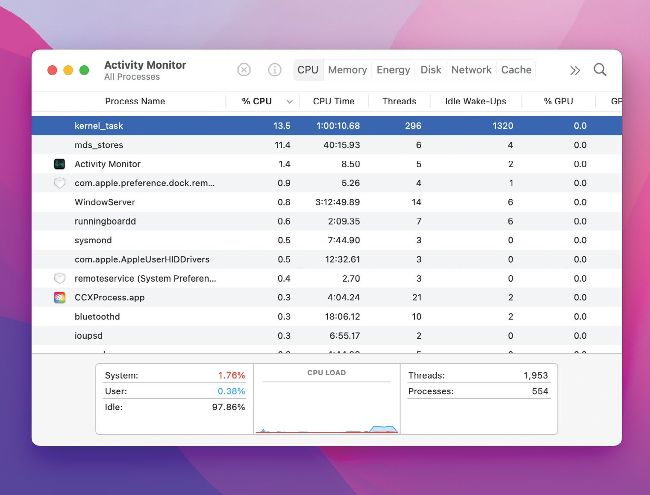This screenshot has width=650, height=495.
Task: Switch to the Memory tab
Action: point(347,70)
